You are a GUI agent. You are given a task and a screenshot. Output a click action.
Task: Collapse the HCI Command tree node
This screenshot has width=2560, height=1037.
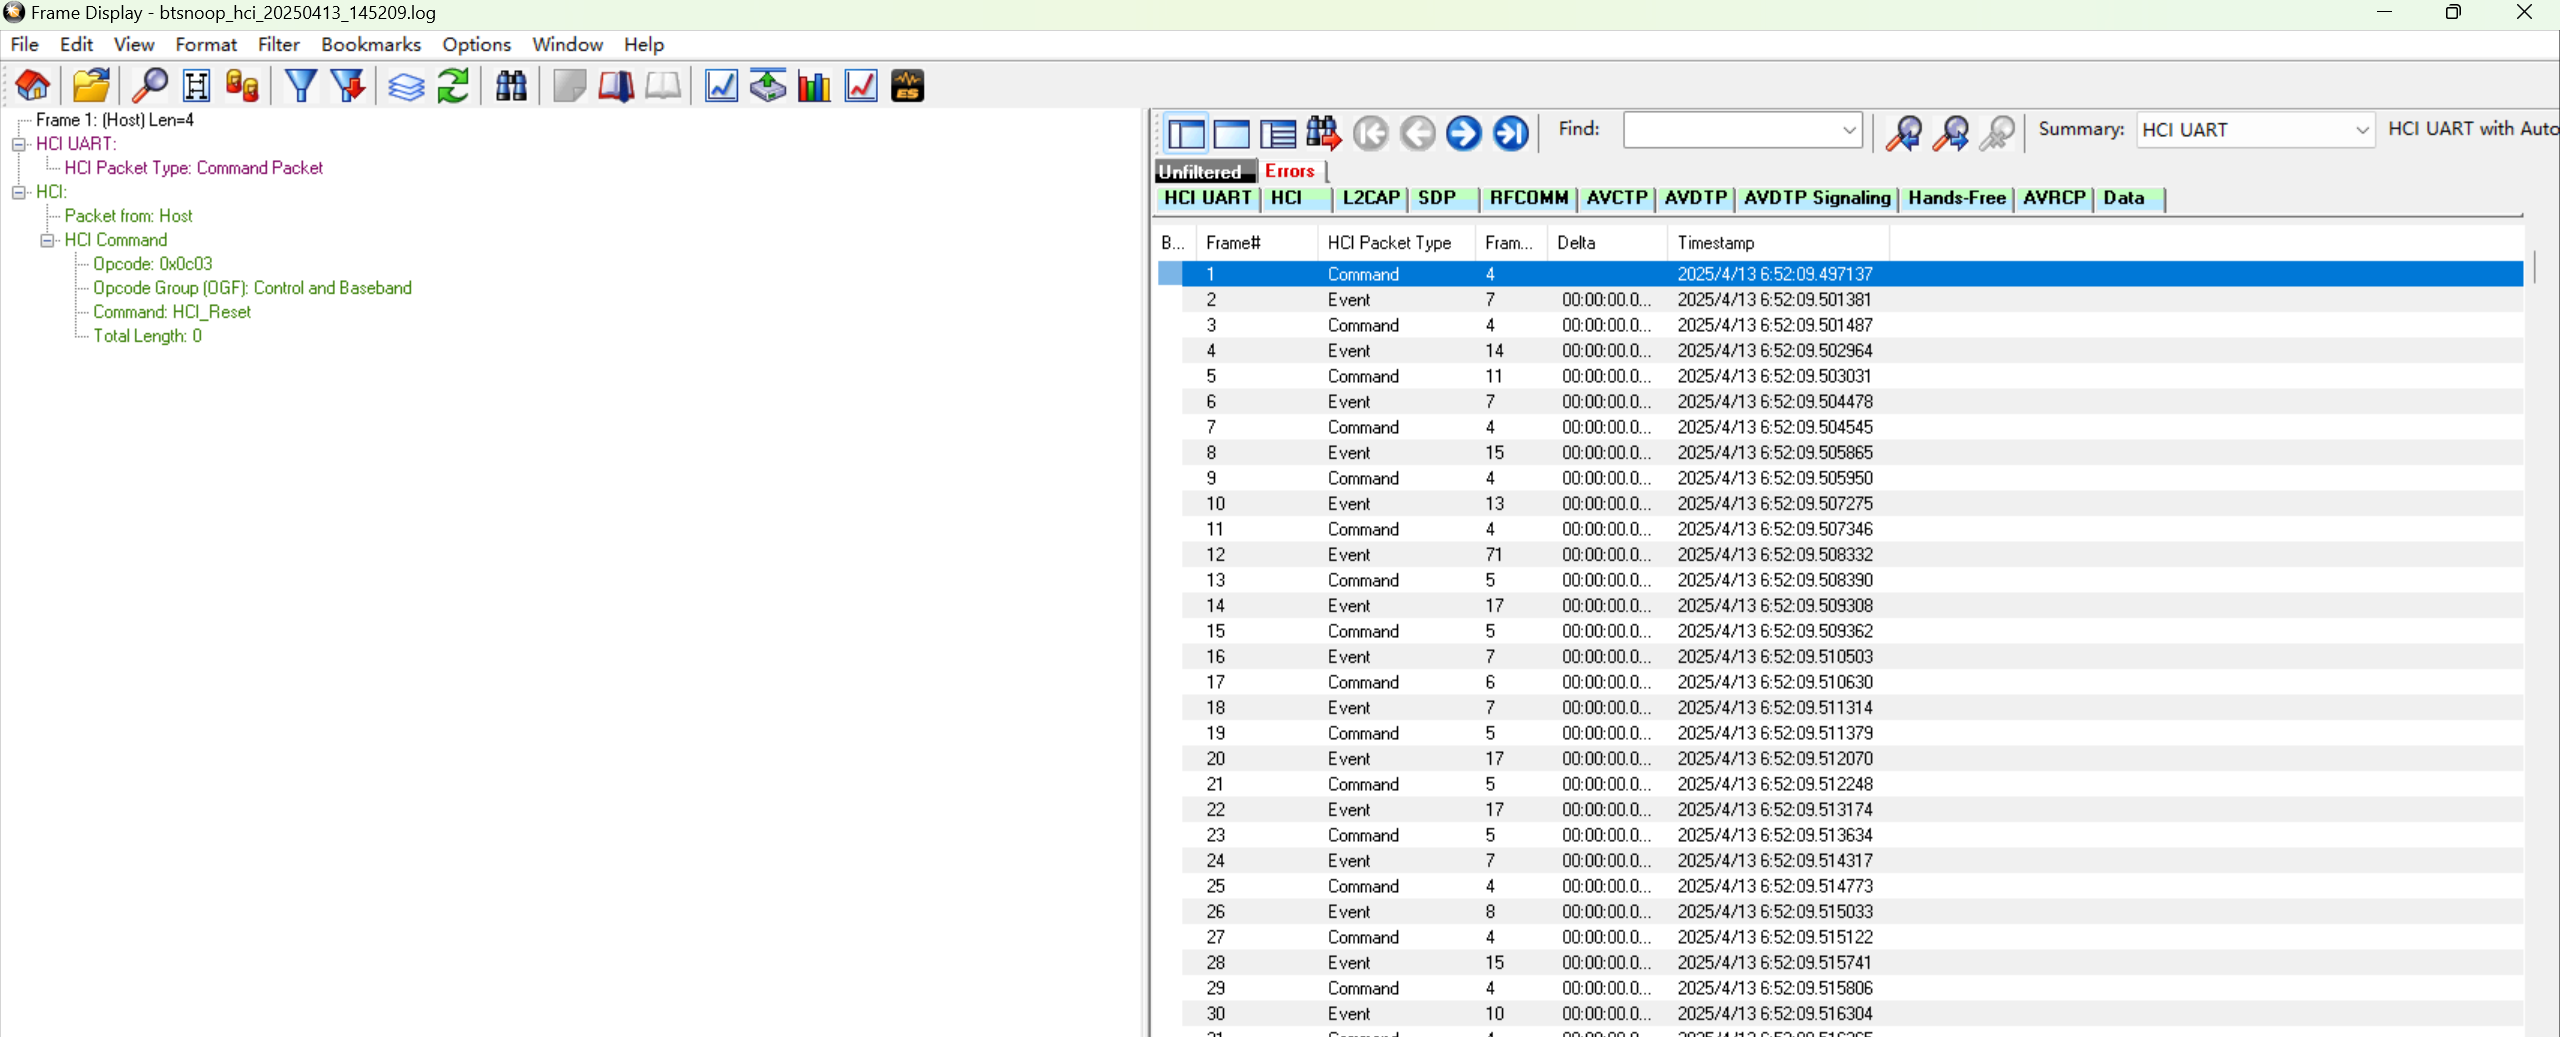point(47,240)
